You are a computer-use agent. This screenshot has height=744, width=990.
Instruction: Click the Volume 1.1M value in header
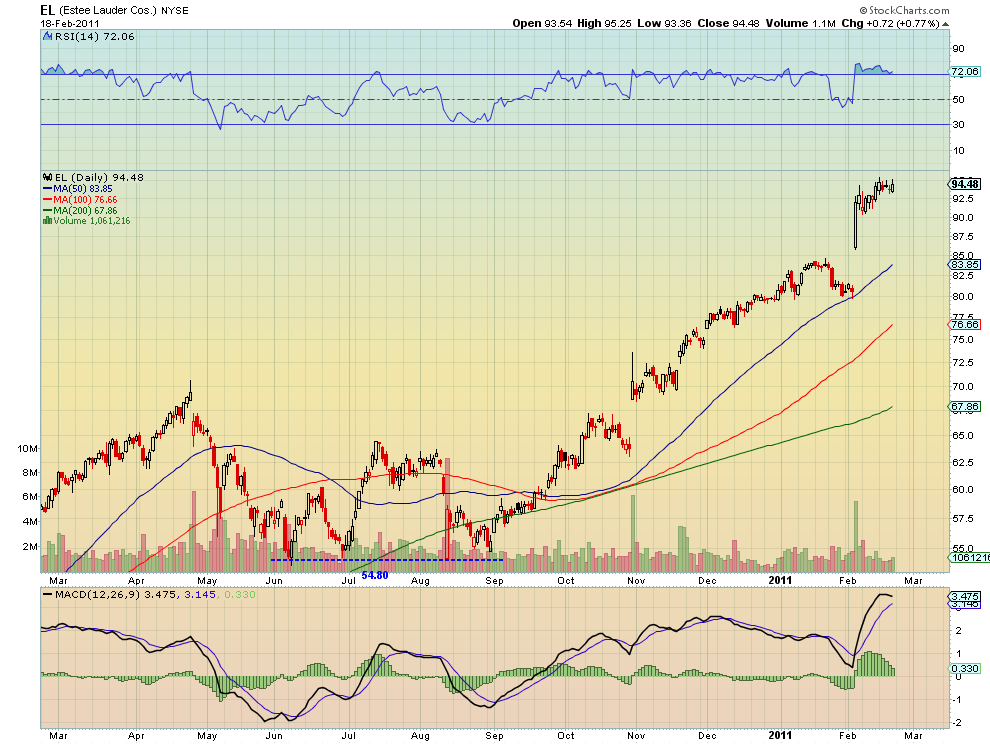[801, 23]
